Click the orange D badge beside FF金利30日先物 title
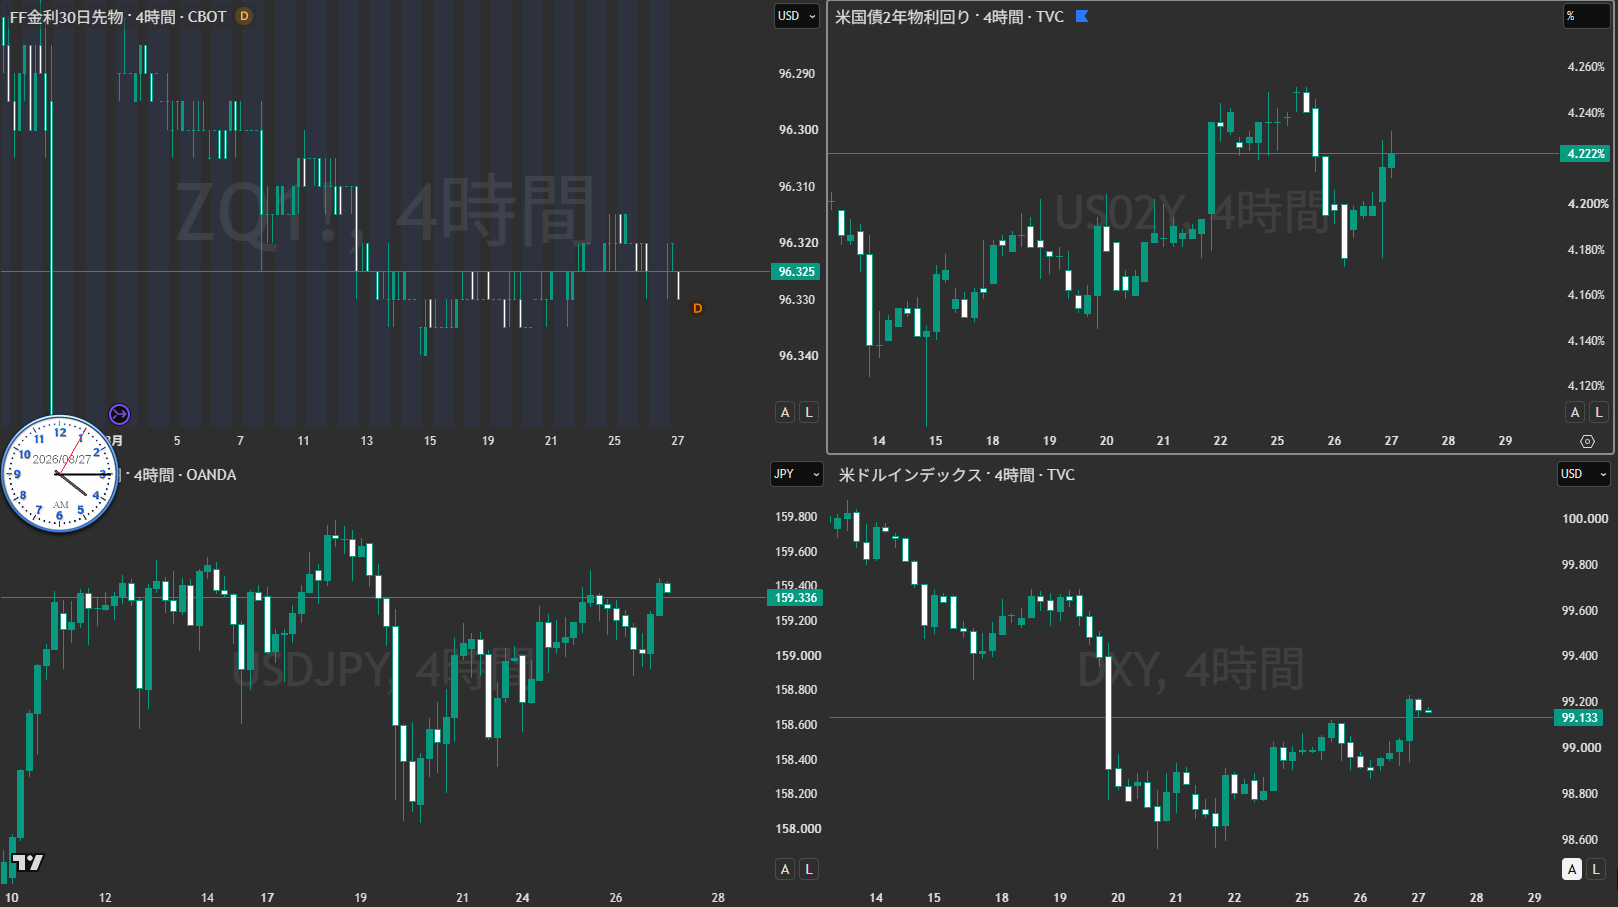The image size is (1618, 907). (244, 16)
